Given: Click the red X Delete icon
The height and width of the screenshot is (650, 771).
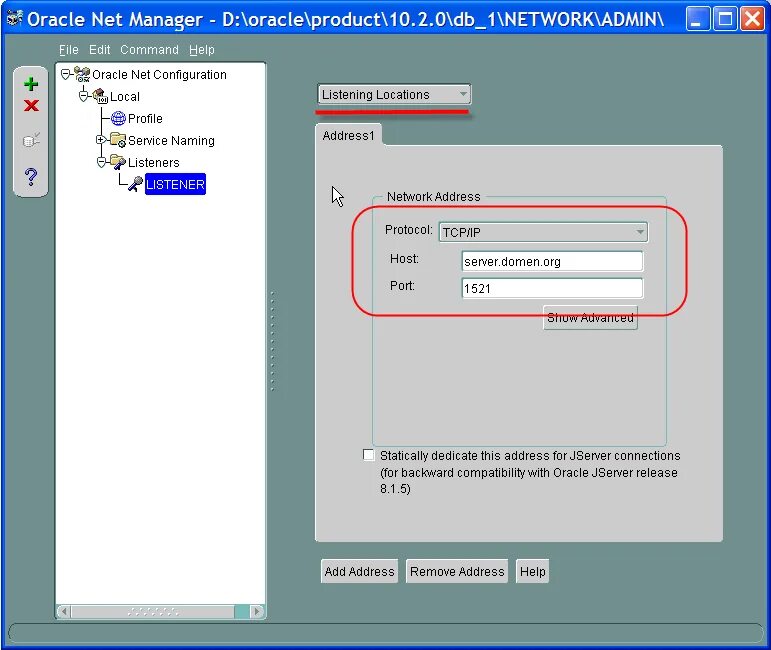Looking at the screenshot, I should point(31,105).
